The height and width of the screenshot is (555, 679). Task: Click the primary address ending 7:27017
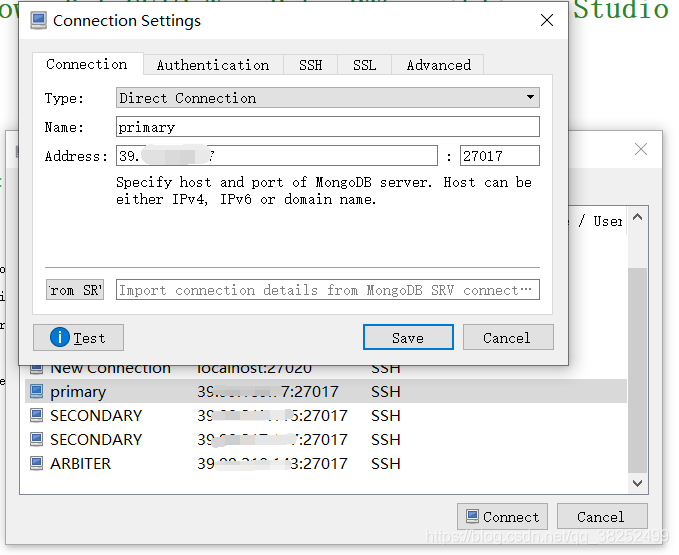[268, 391]
